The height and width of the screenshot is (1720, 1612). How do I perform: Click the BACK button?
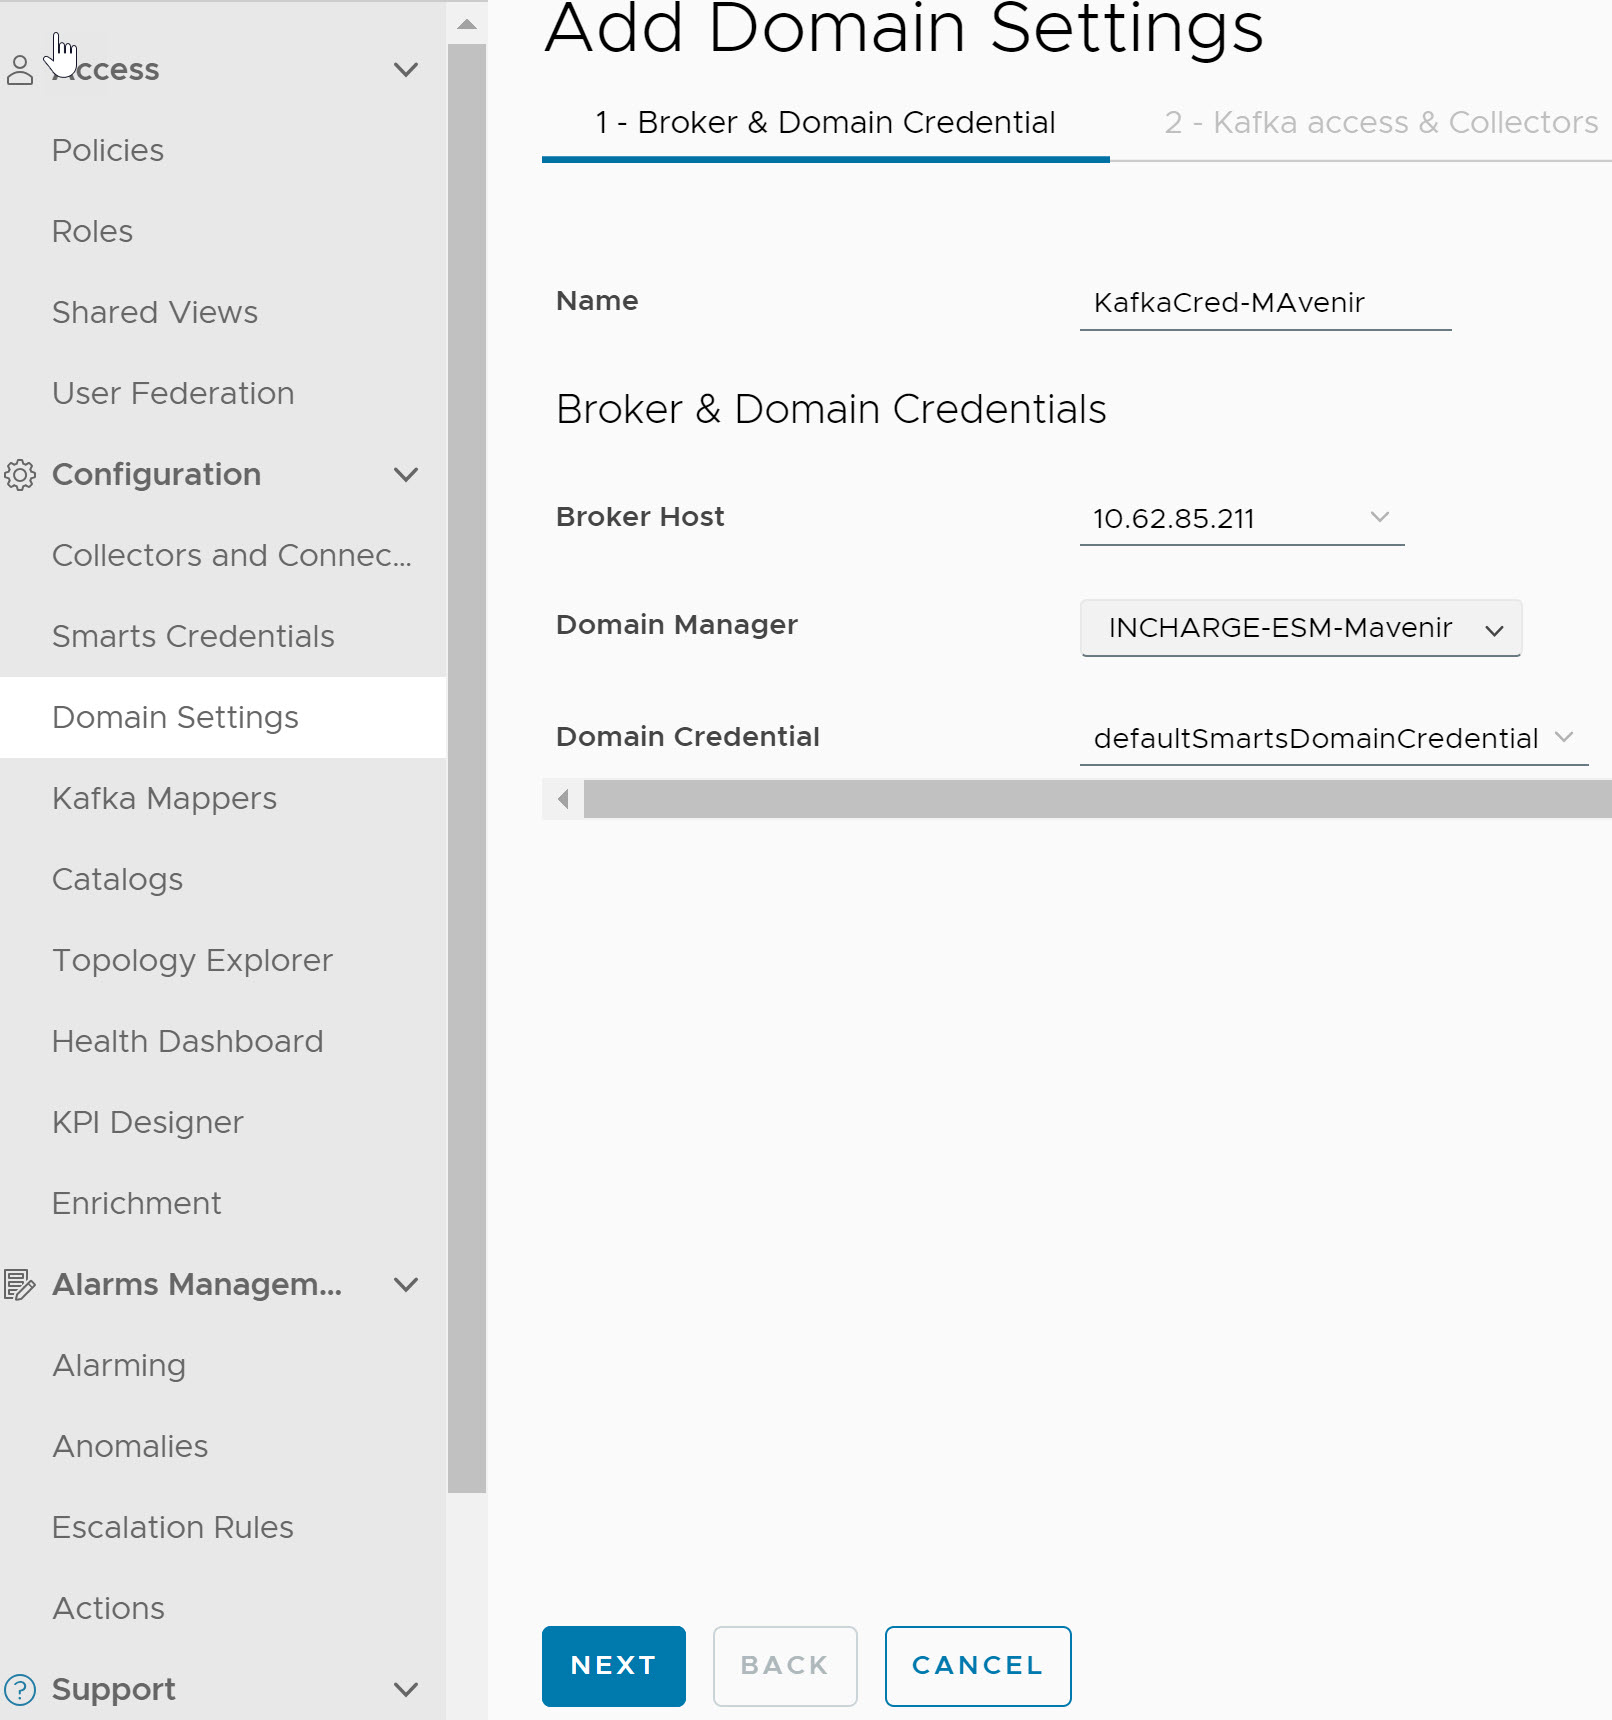[x=785, y=1666]
